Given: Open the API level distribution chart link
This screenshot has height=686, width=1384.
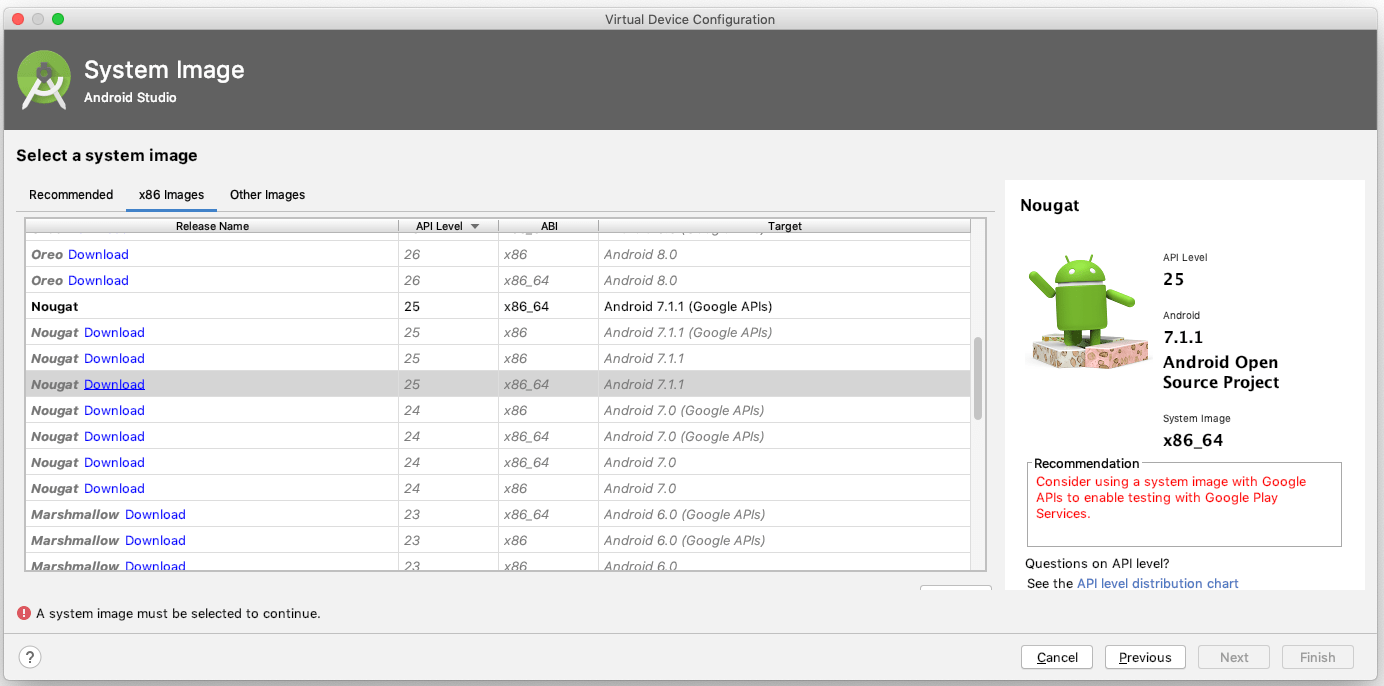Looking at the screenshot, I should click(x=1157, y=583).
